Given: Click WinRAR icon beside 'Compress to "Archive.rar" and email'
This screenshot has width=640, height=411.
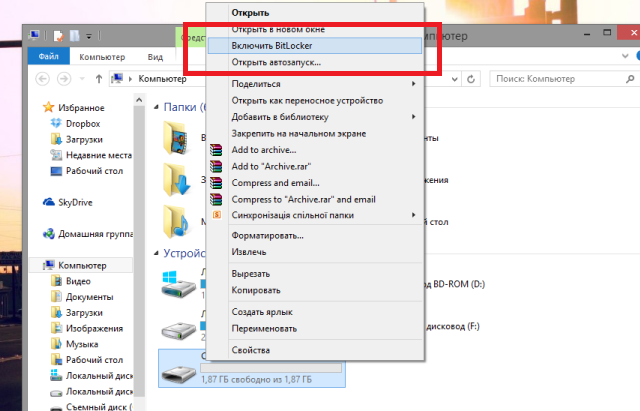Looking at the screenshot, I should pos(216,199).
